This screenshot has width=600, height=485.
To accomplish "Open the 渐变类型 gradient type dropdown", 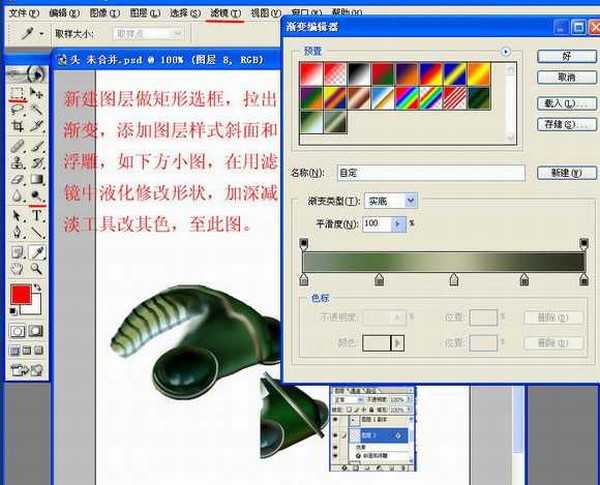I will pos(410,201).
